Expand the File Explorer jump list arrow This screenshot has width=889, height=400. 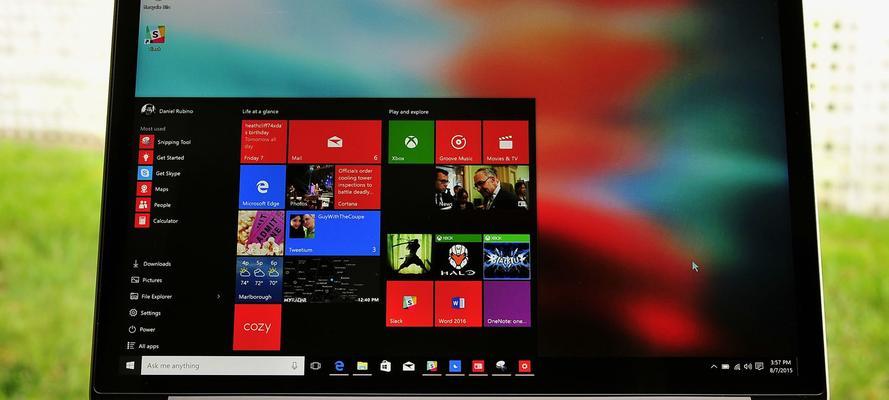(219, 296)
